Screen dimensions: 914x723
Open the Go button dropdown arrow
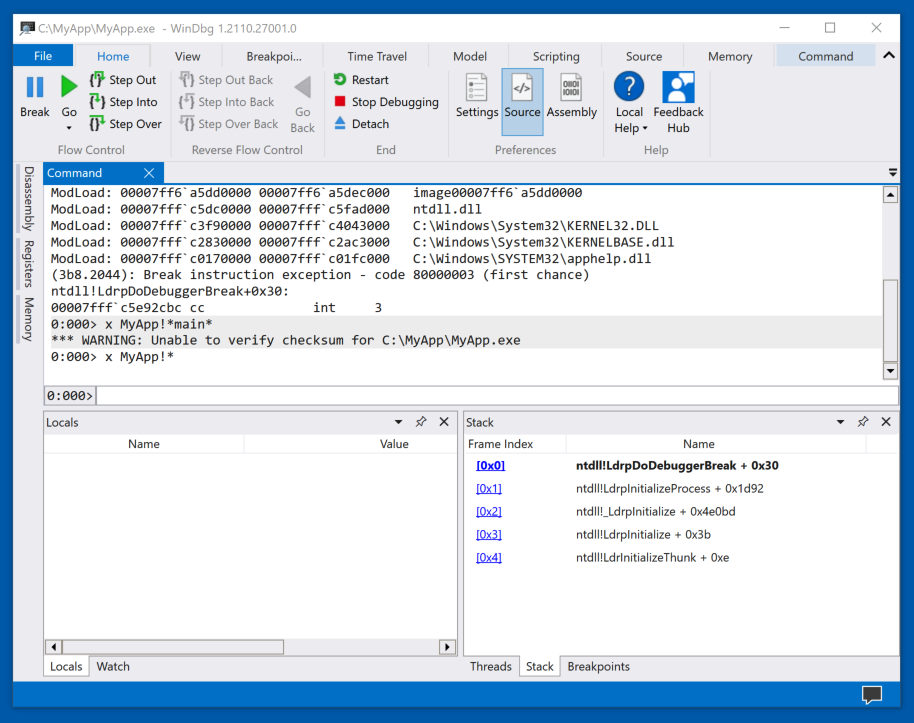[69, 128]
